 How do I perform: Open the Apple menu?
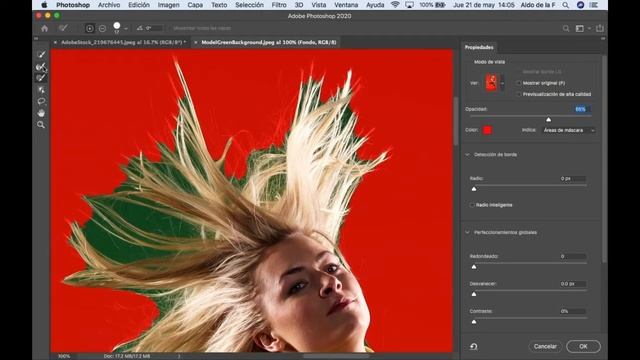coord(44,5)
